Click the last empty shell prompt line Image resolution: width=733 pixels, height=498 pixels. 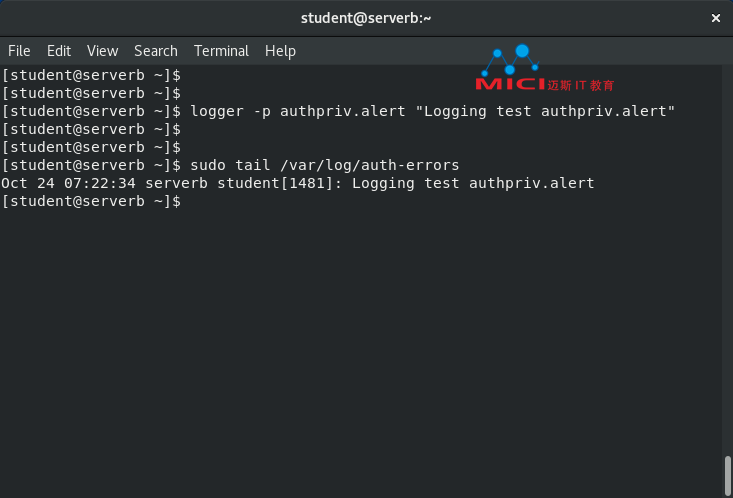91,201
